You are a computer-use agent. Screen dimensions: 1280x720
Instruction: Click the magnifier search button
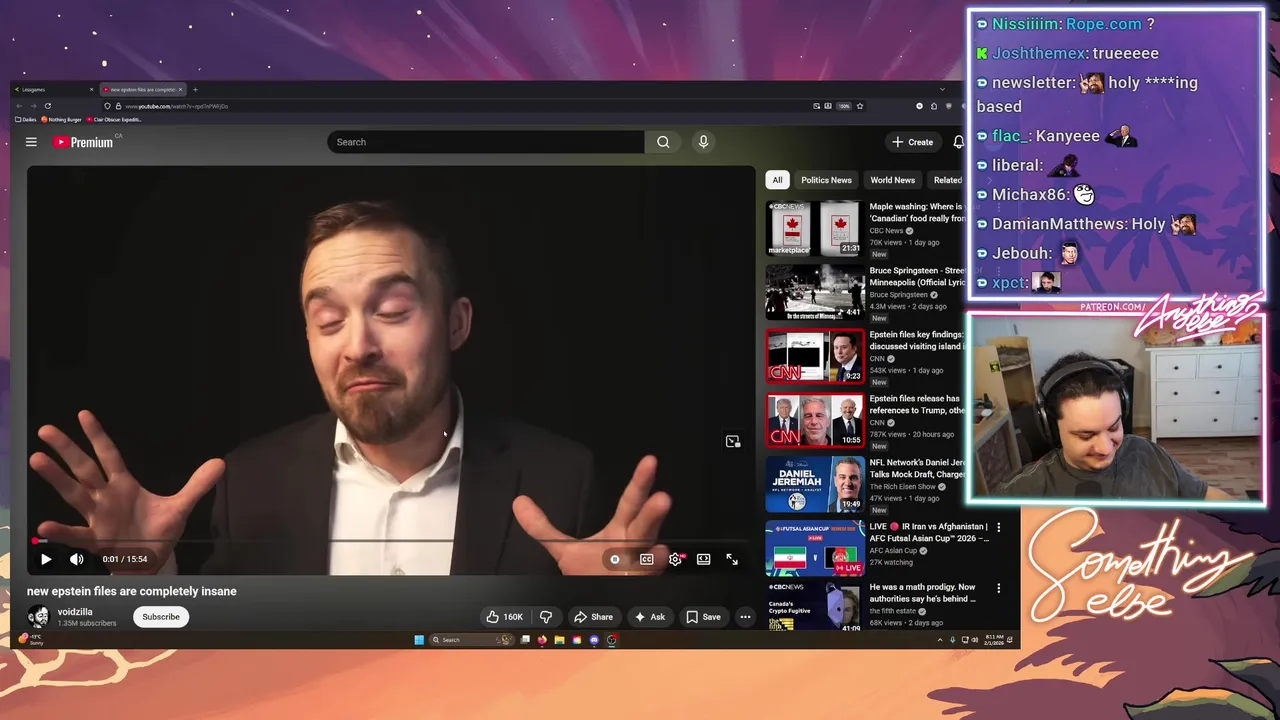tap(663, 142)
